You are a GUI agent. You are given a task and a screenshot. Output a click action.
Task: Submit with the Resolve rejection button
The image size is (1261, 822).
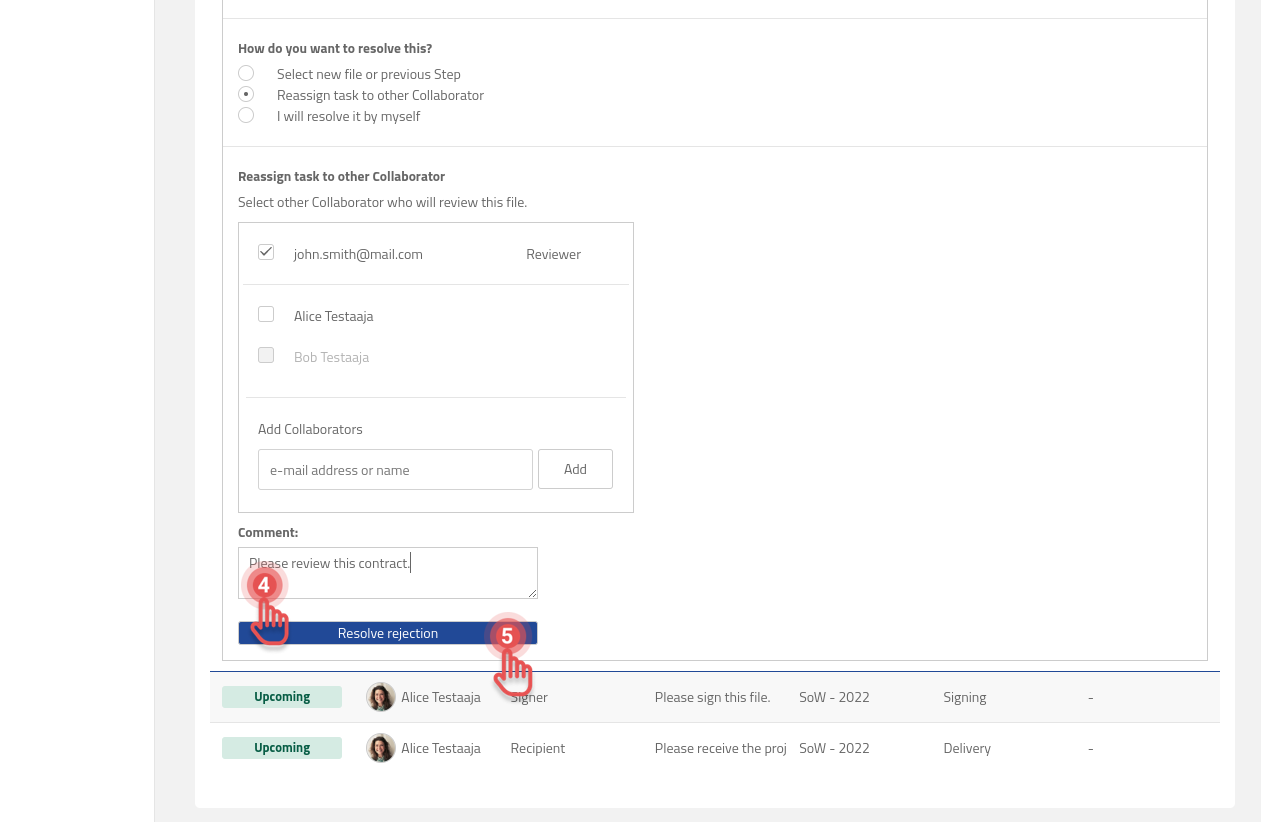coord(388,633)
